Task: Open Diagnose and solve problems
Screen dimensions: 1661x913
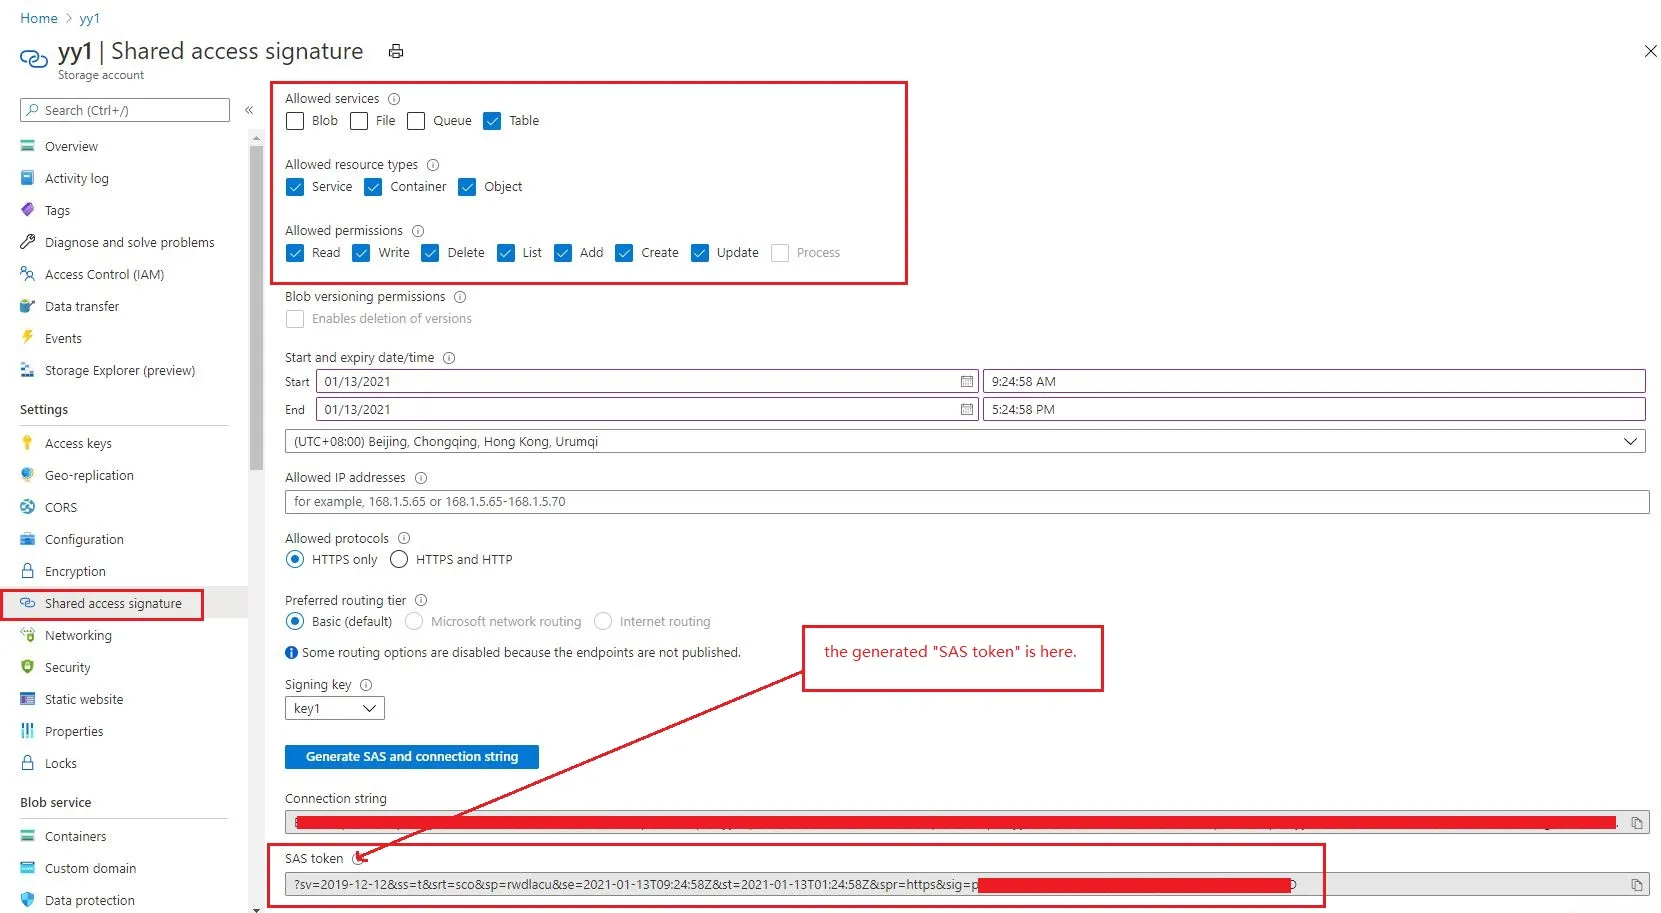Action: (130, 242)
